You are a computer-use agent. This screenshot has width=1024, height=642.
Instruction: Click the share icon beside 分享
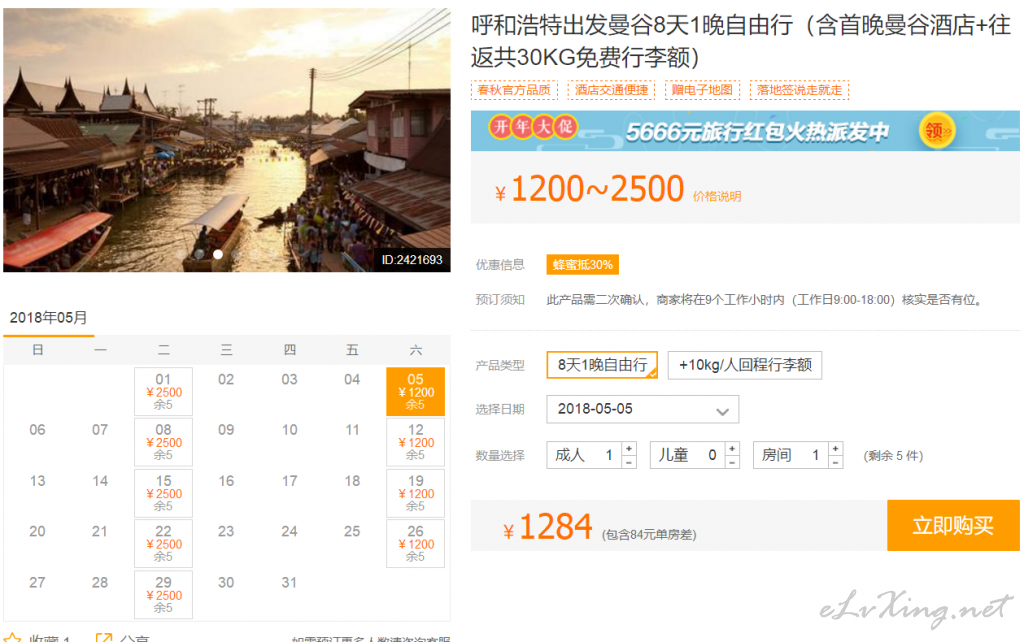point(103,637)
